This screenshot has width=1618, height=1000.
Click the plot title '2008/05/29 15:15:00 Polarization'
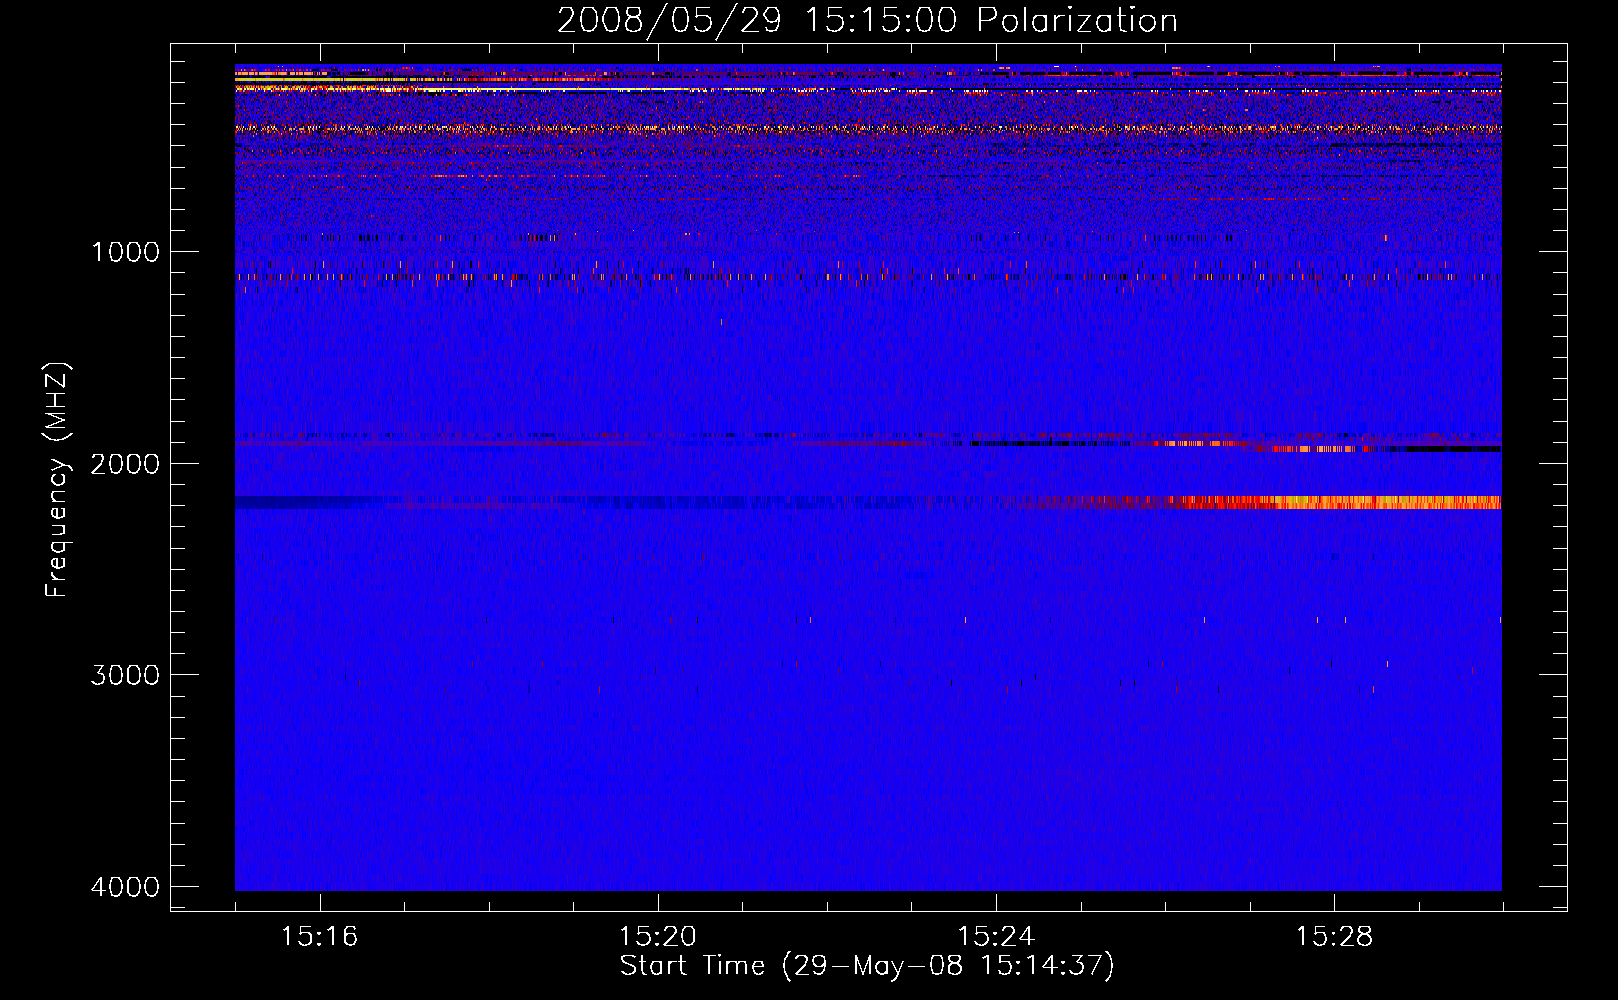pos(867,20)
